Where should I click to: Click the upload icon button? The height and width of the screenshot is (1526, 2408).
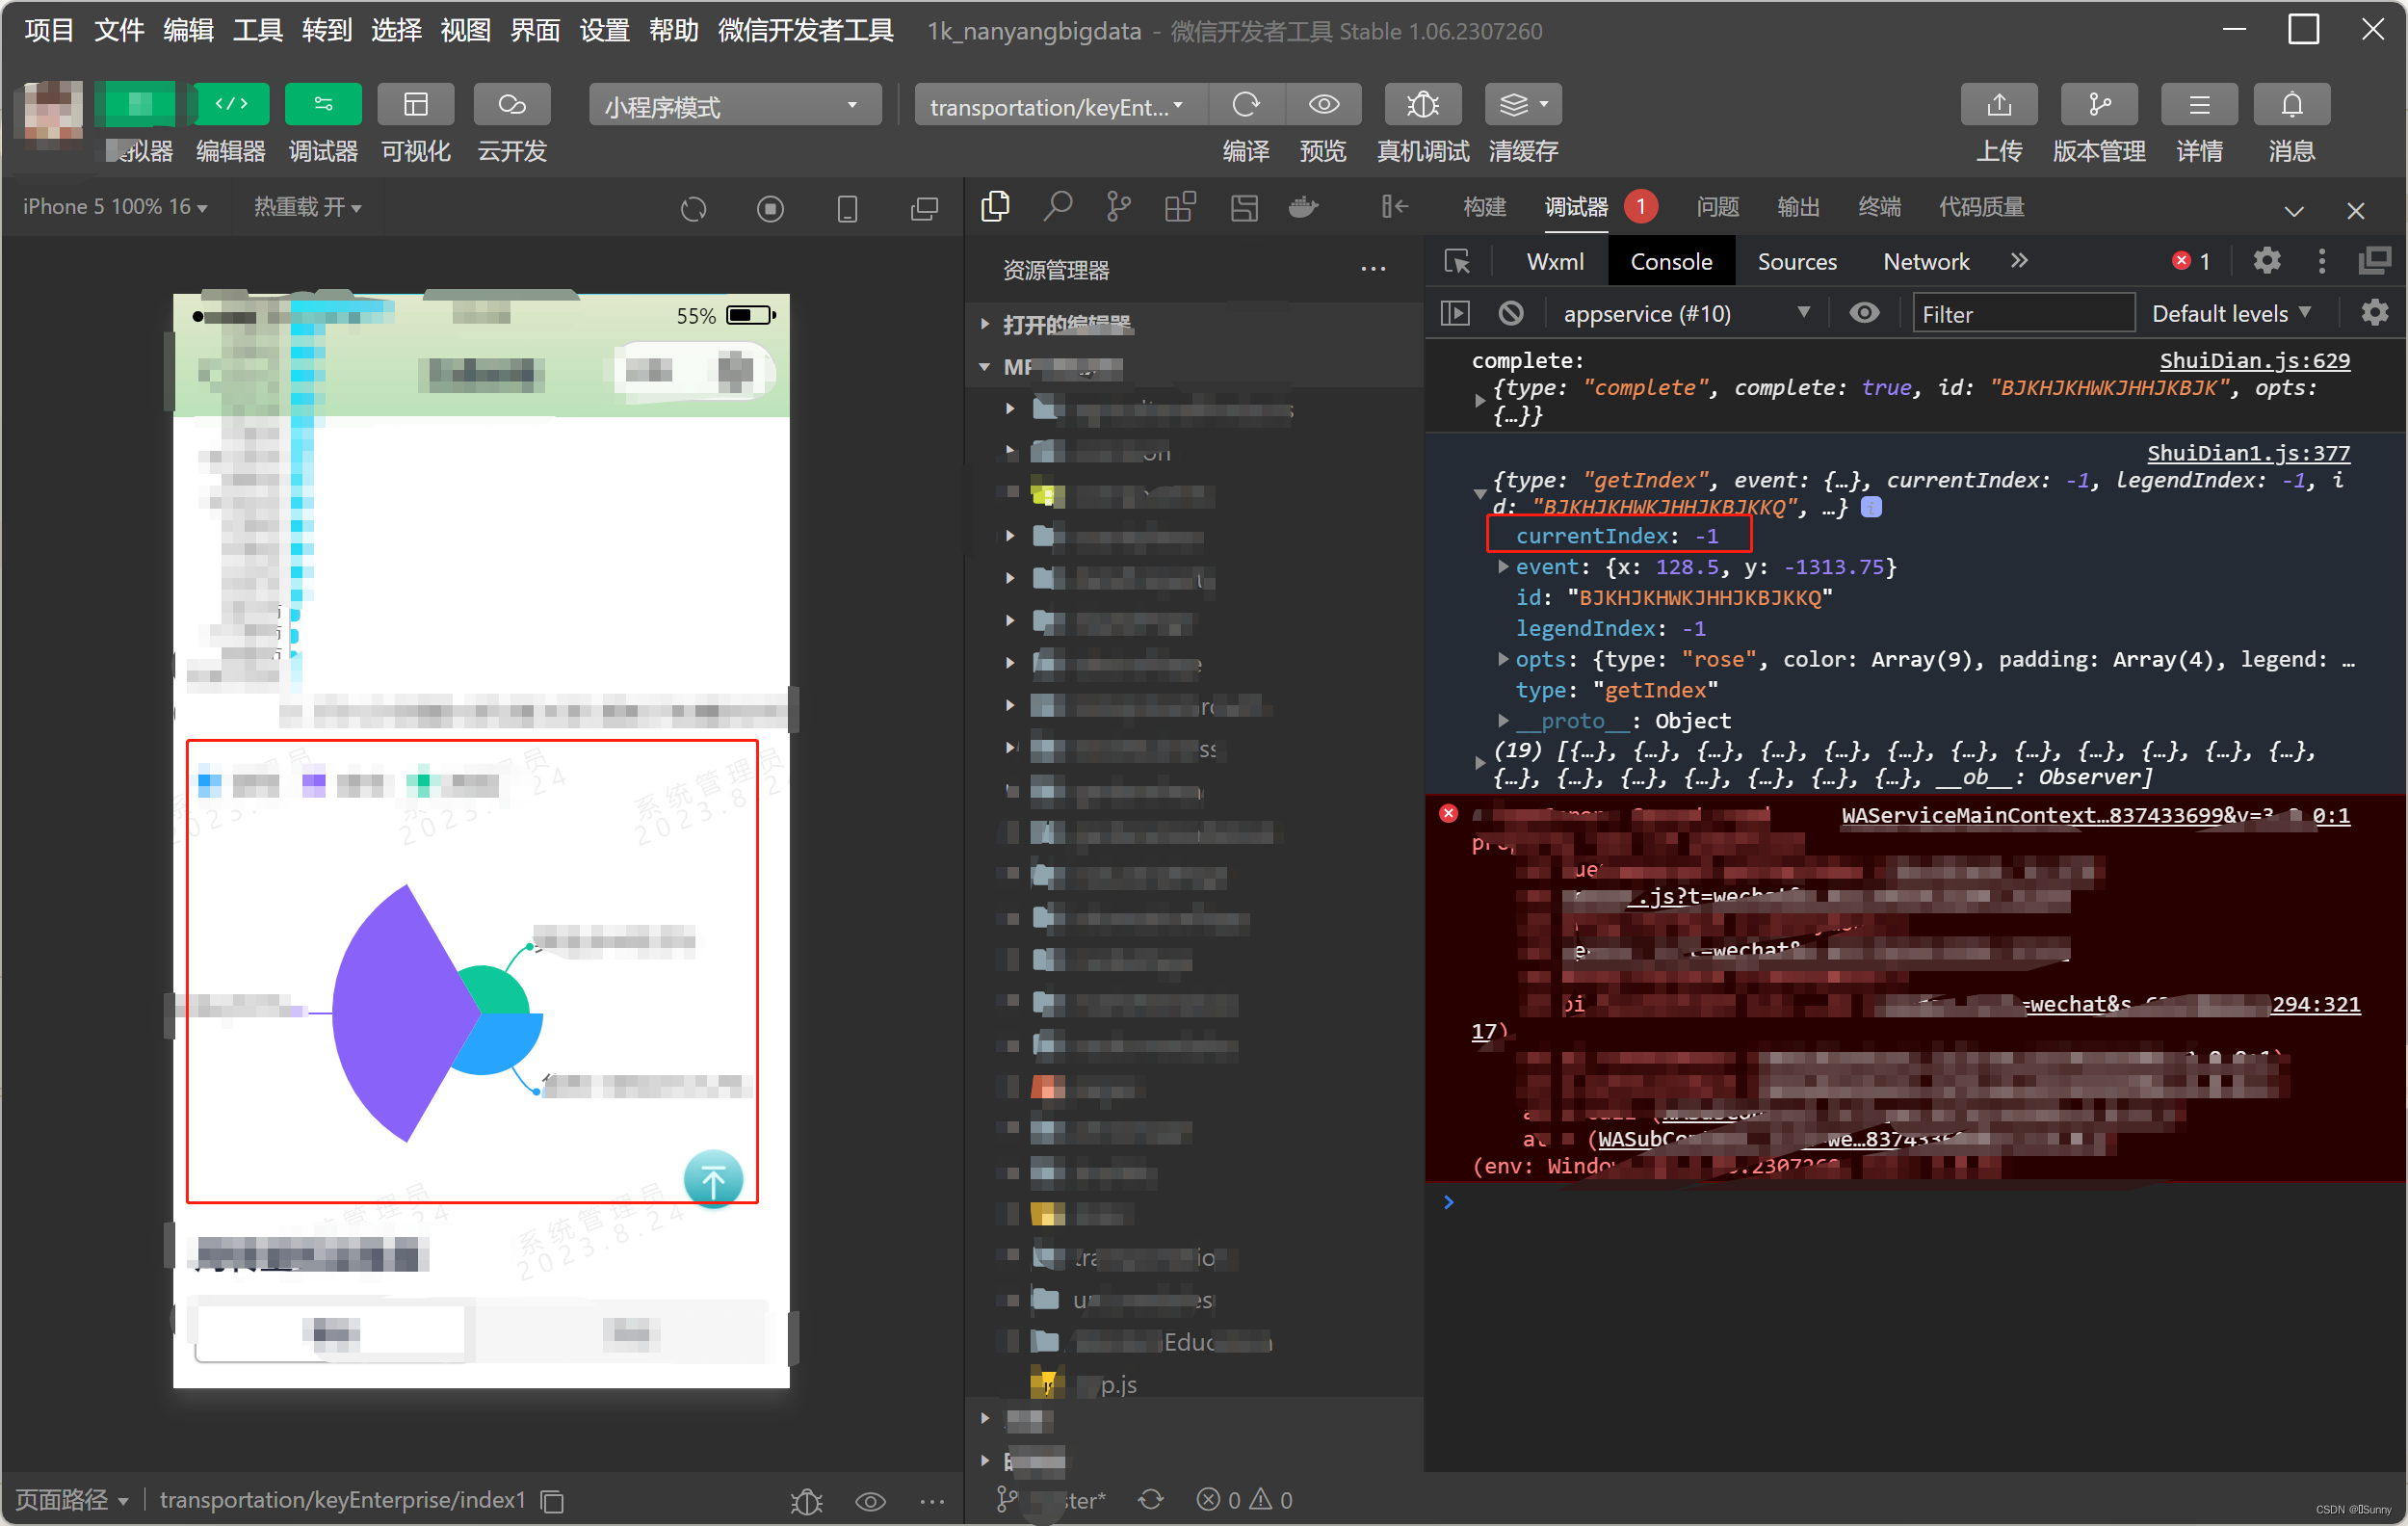pyautogui.click(x=1998, y=105)
